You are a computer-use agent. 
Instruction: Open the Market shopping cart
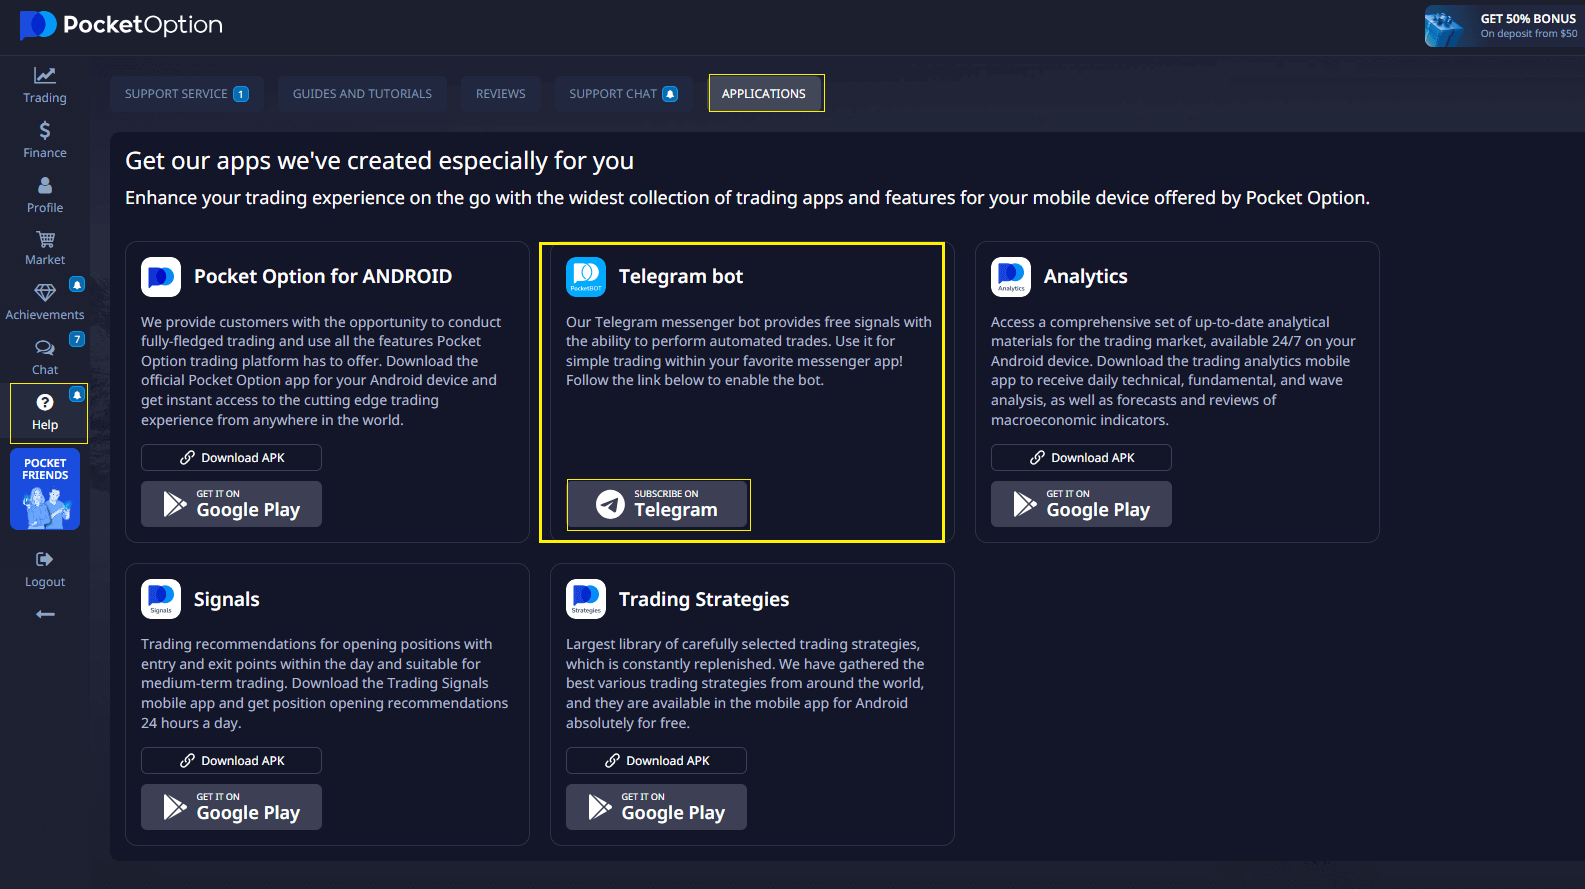(45, 247)
